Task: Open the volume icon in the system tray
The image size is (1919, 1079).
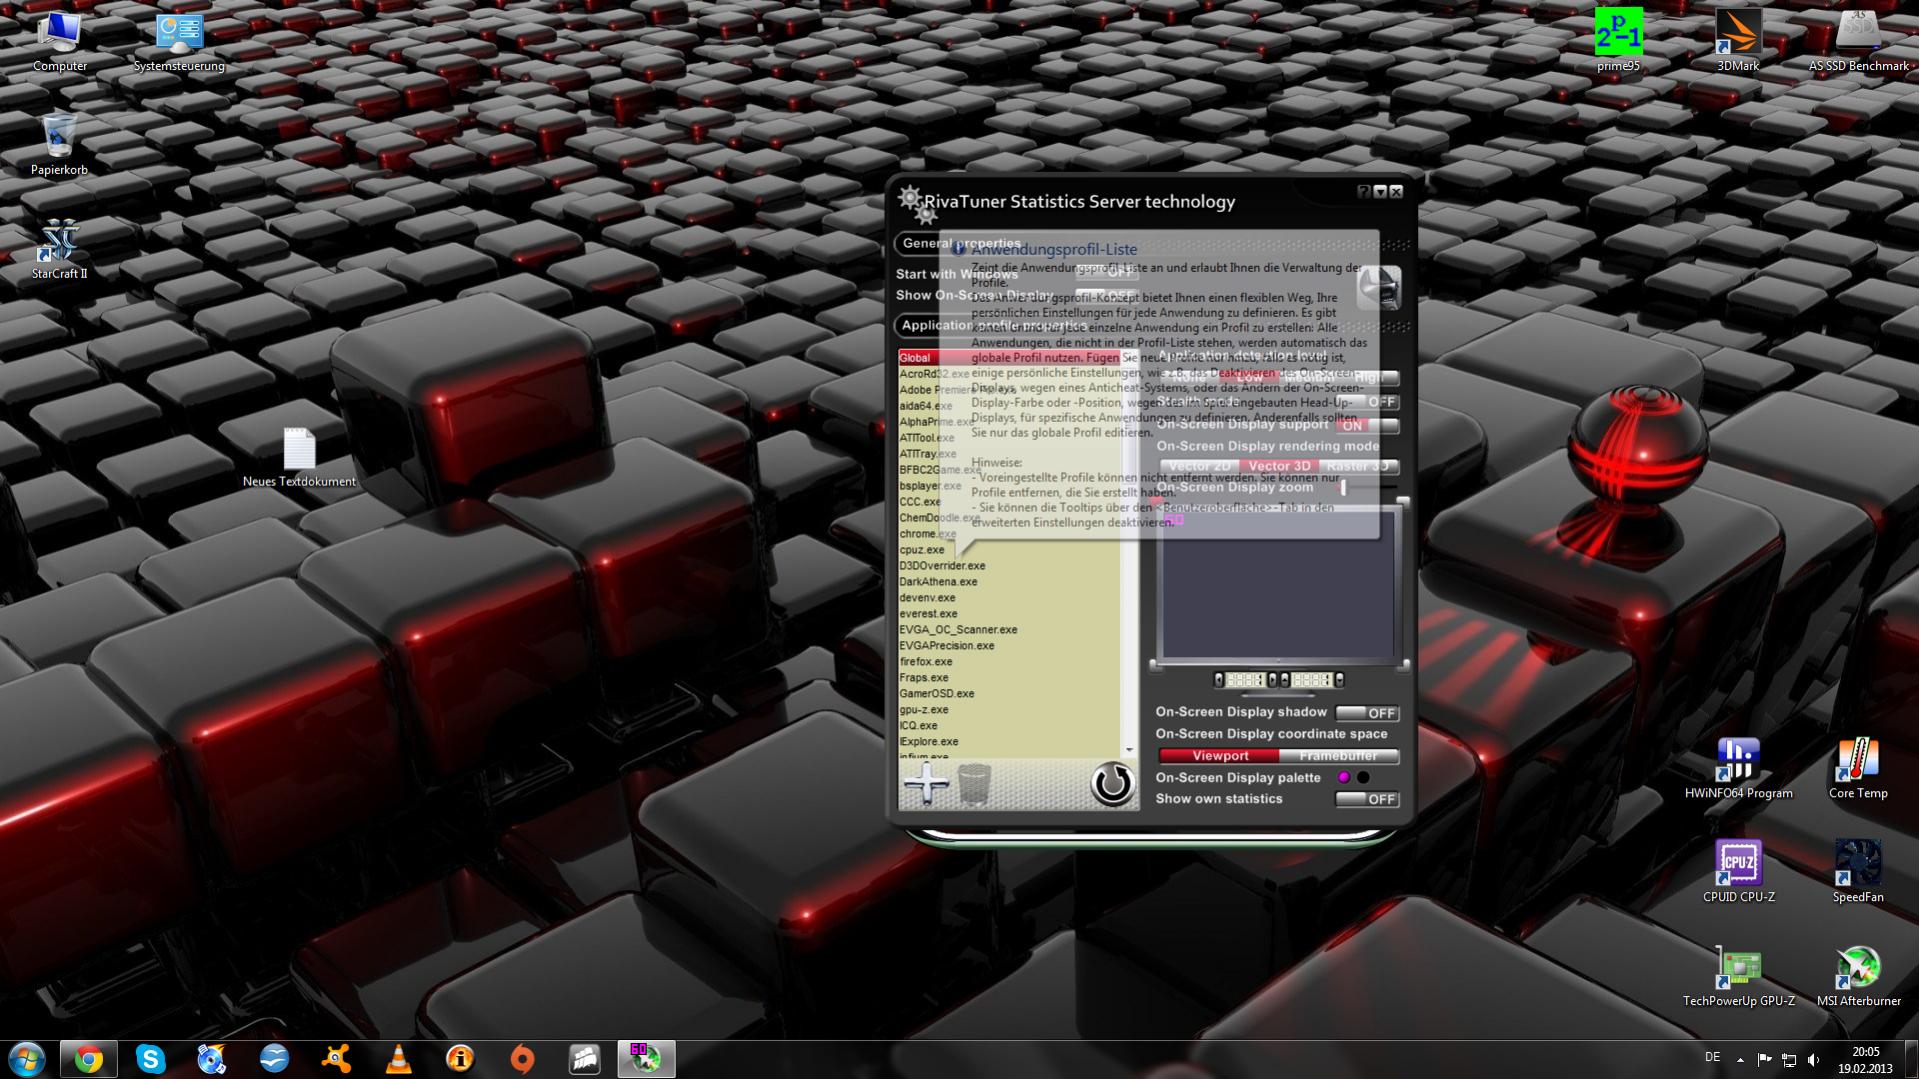Action: (1813, 1059)
